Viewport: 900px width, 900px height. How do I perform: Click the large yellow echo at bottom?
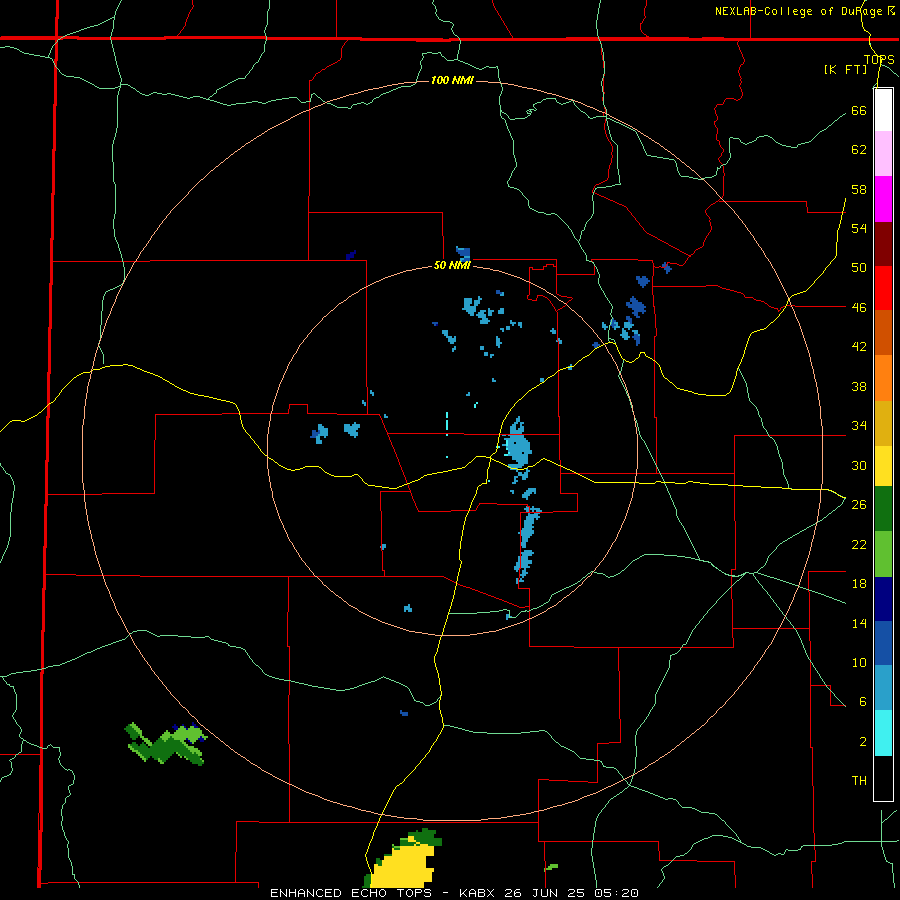point(403,864)
